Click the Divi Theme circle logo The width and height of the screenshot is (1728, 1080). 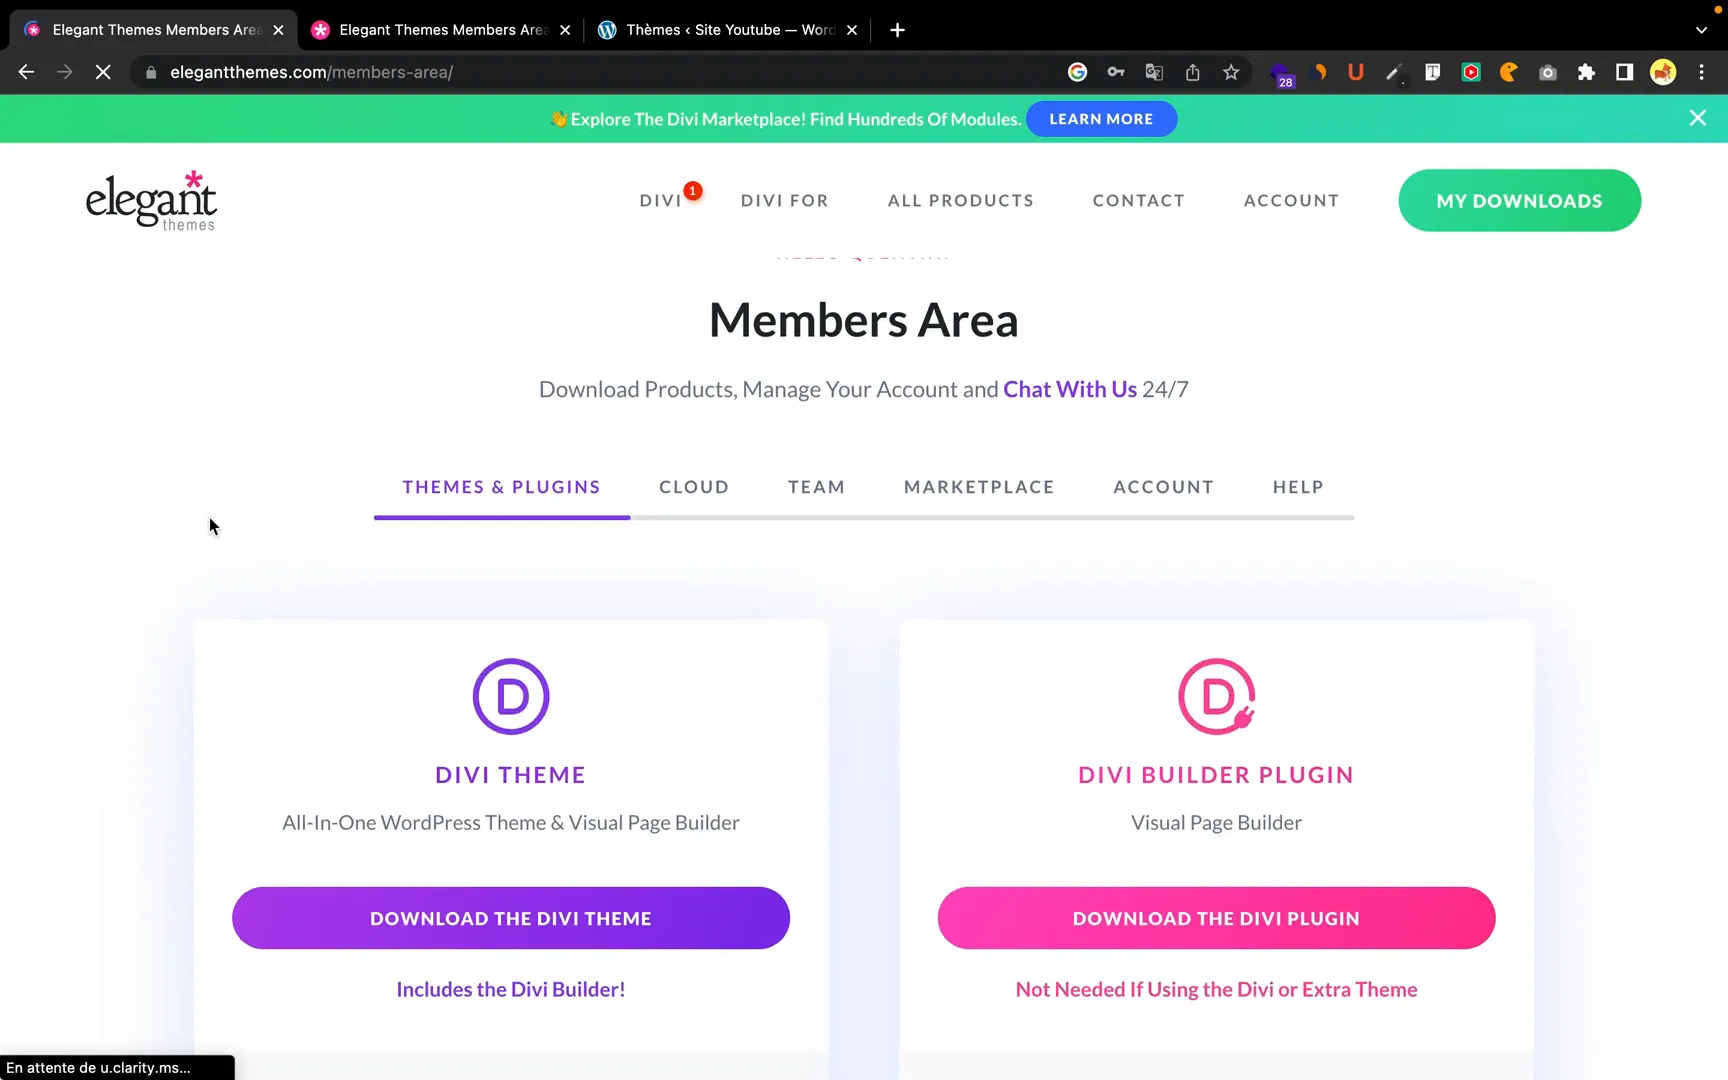[x=511, y=696]
